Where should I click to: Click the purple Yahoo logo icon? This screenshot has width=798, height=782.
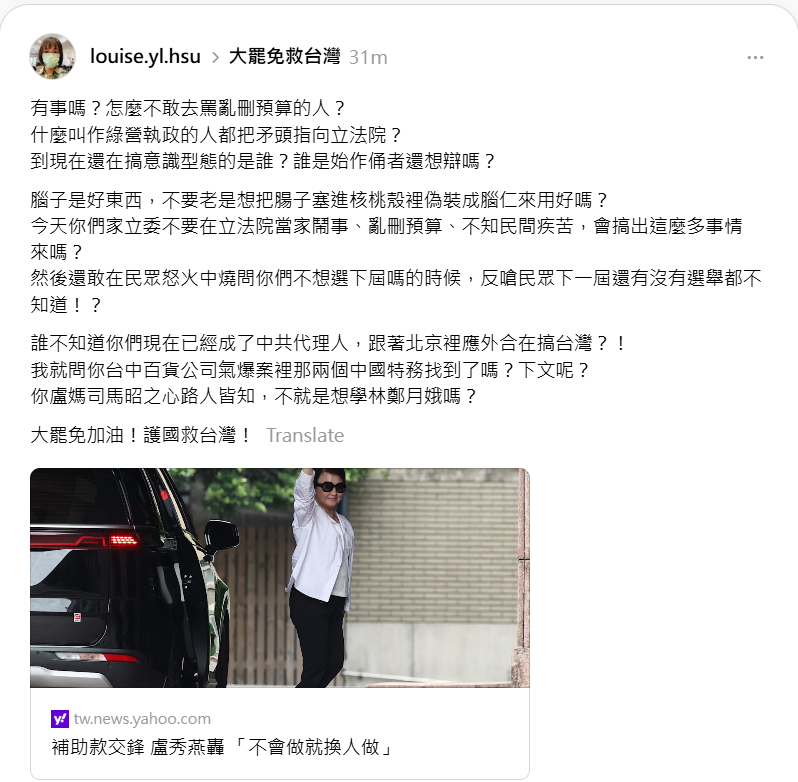pos(60,719)
